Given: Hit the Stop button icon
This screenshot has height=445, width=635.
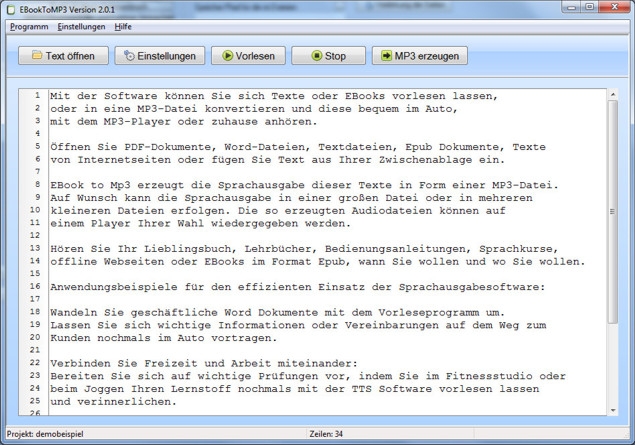Looking at the screenshot, I should (317, 56).
